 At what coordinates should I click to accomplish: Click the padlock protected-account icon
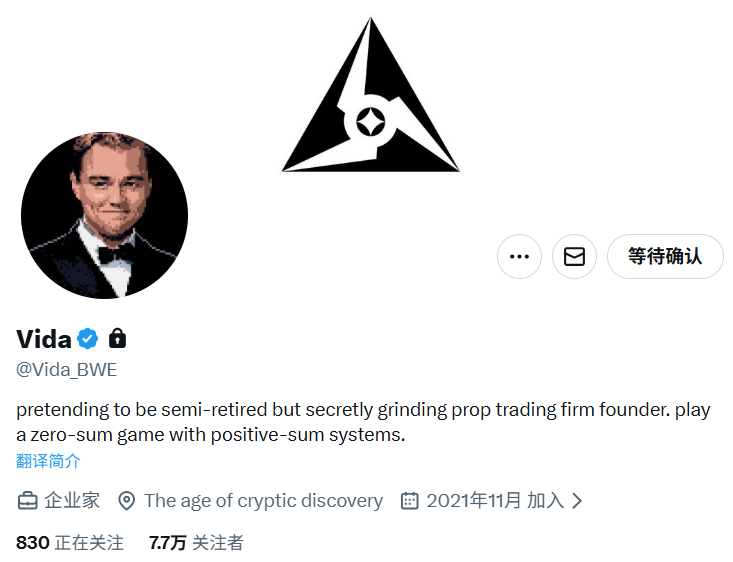coord(117,338)
